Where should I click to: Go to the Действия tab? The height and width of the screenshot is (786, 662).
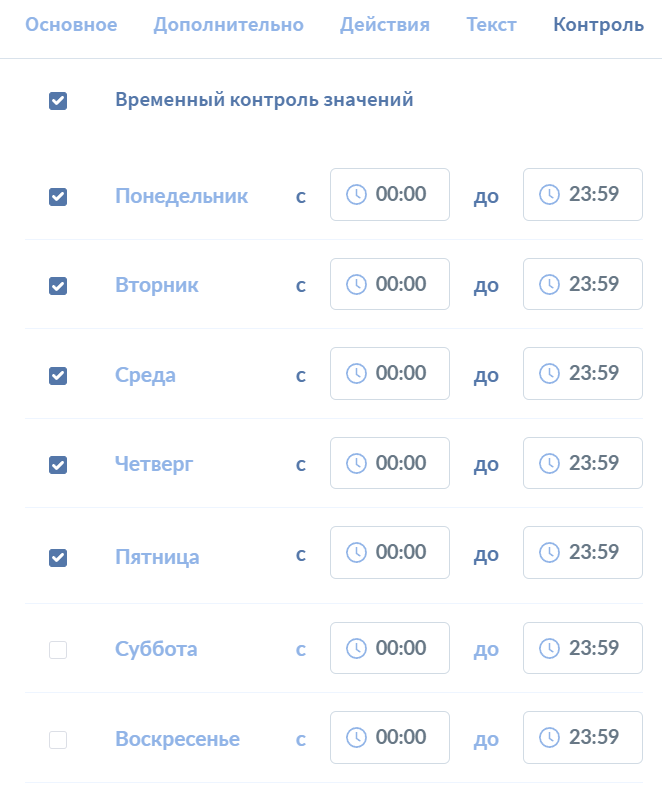(385, 25)
